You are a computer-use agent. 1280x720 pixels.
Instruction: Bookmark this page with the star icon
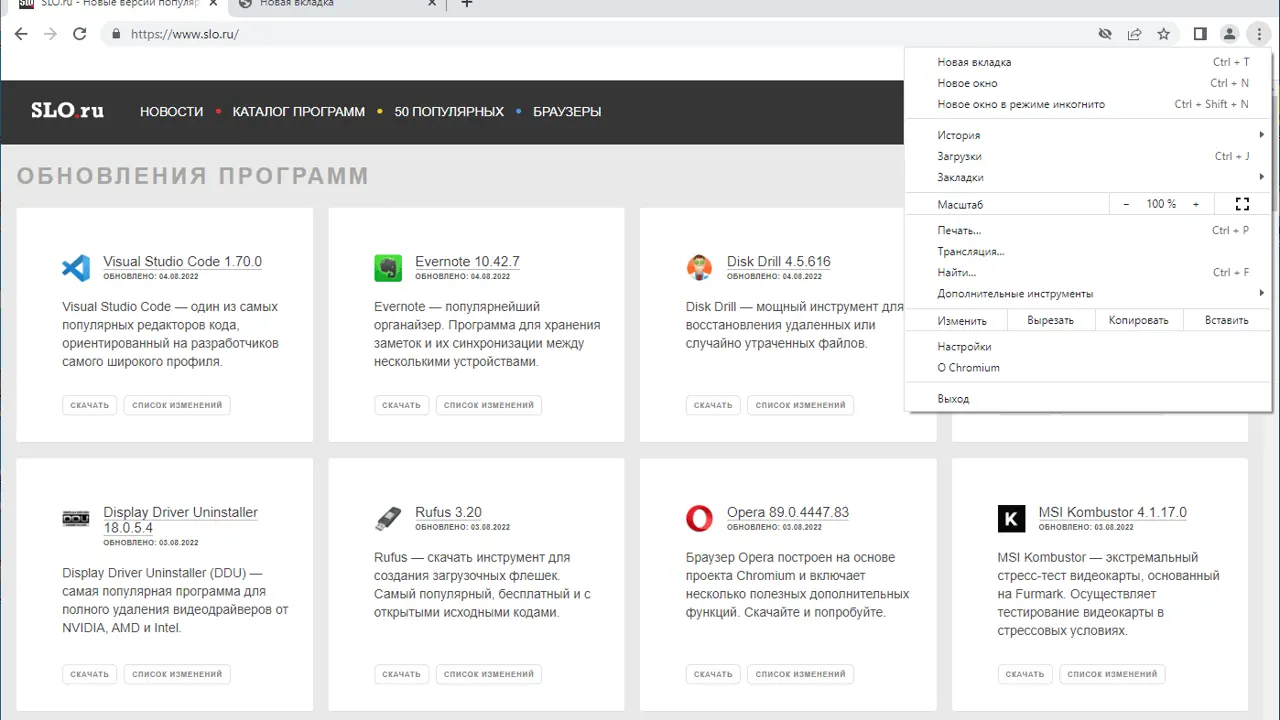(1164, 34)
